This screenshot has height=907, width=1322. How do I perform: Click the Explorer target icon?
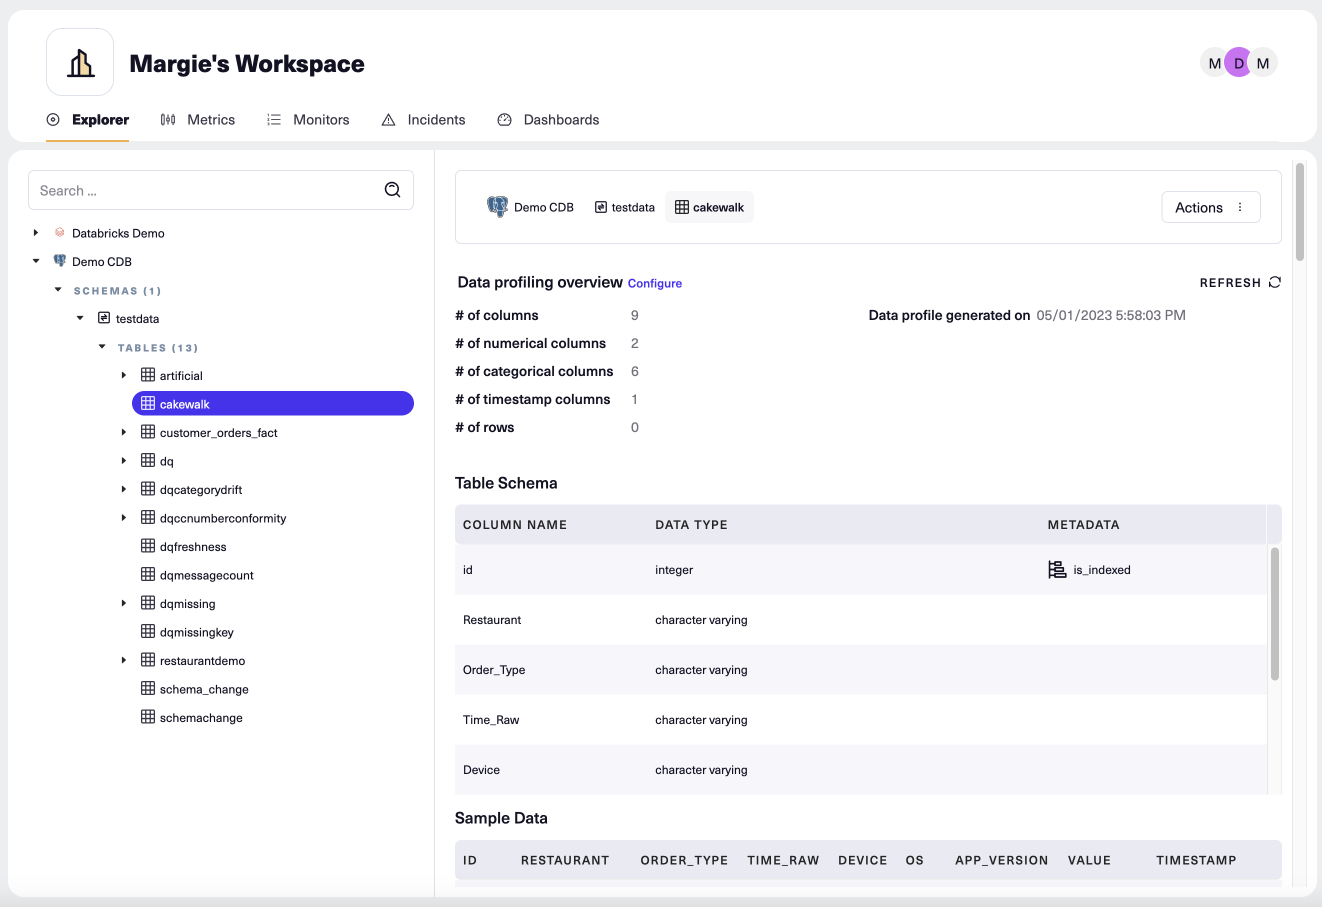click(x=54, y=119)
